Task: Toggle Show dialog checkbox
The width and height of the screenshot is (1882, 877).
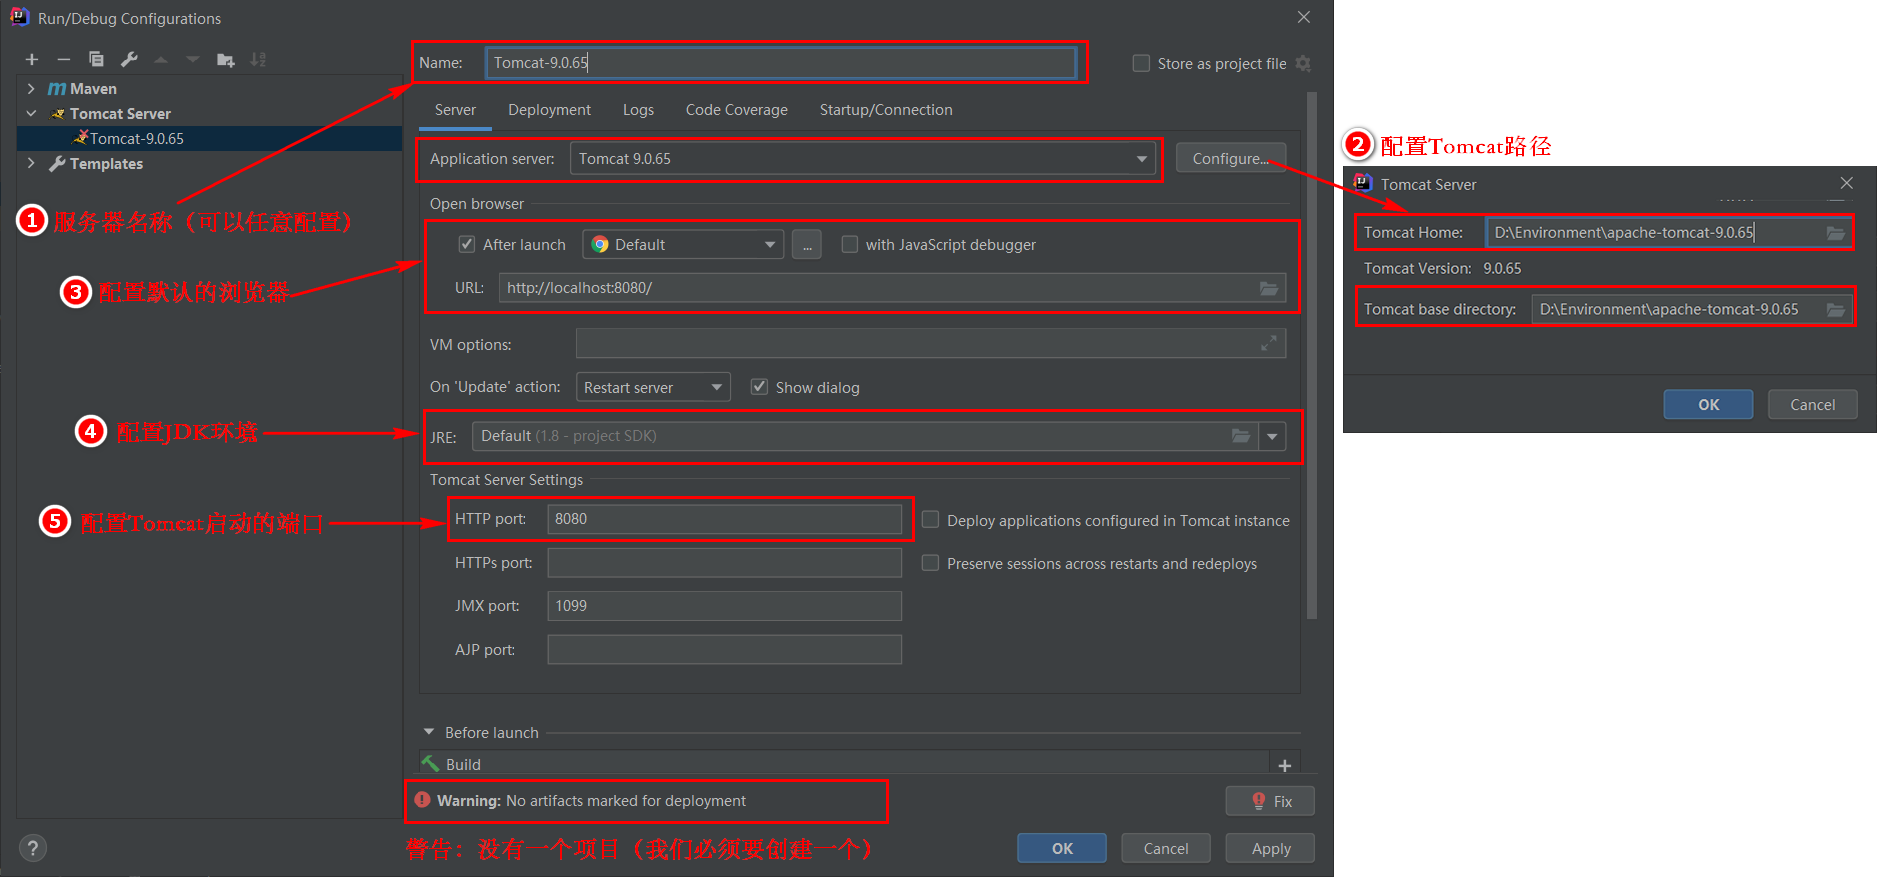Action: (759, 387)
